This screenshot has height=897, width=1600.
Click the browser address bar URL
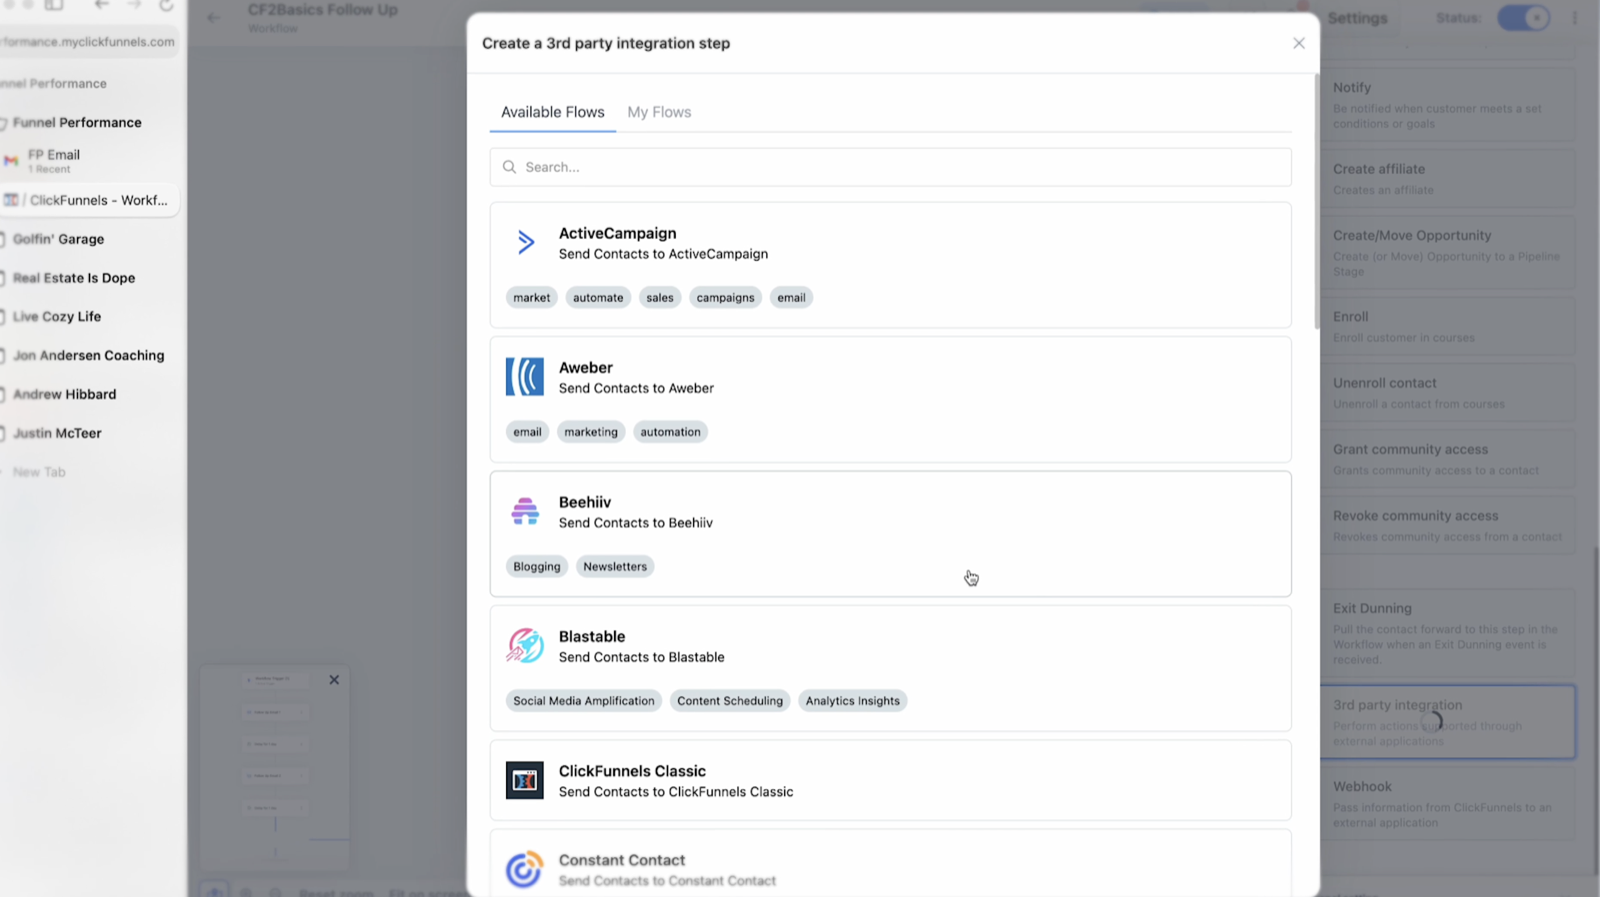88,42
